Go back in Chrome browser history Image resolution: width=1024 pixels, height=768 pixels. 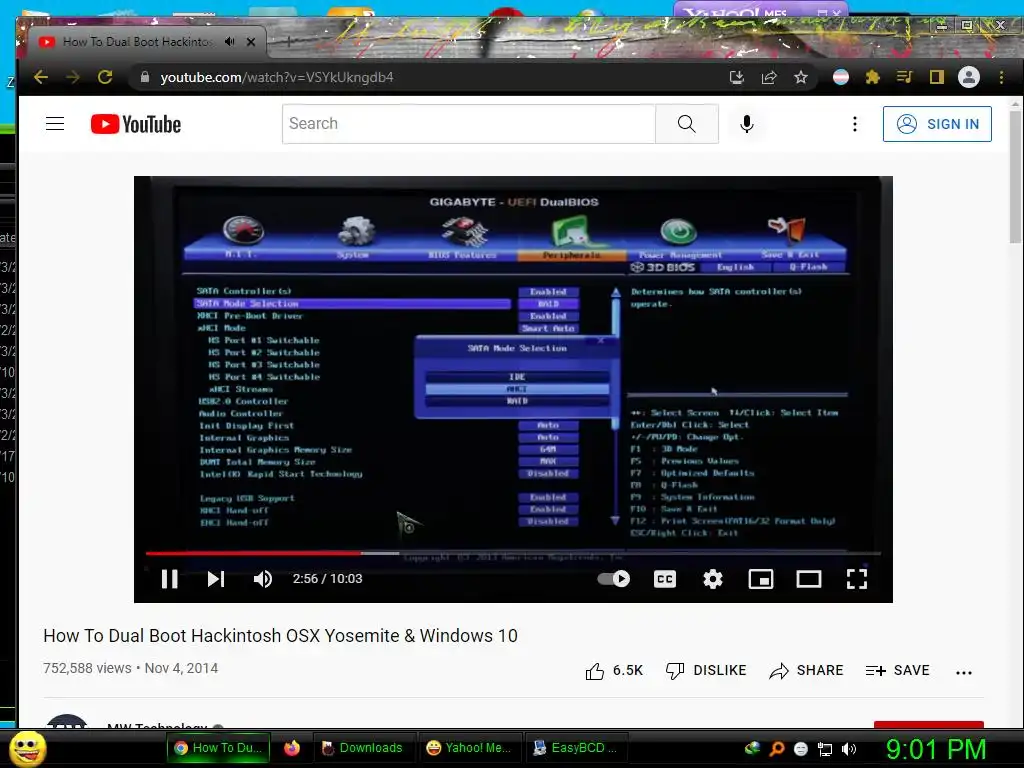pyautogui.click(x=41, y=77)
